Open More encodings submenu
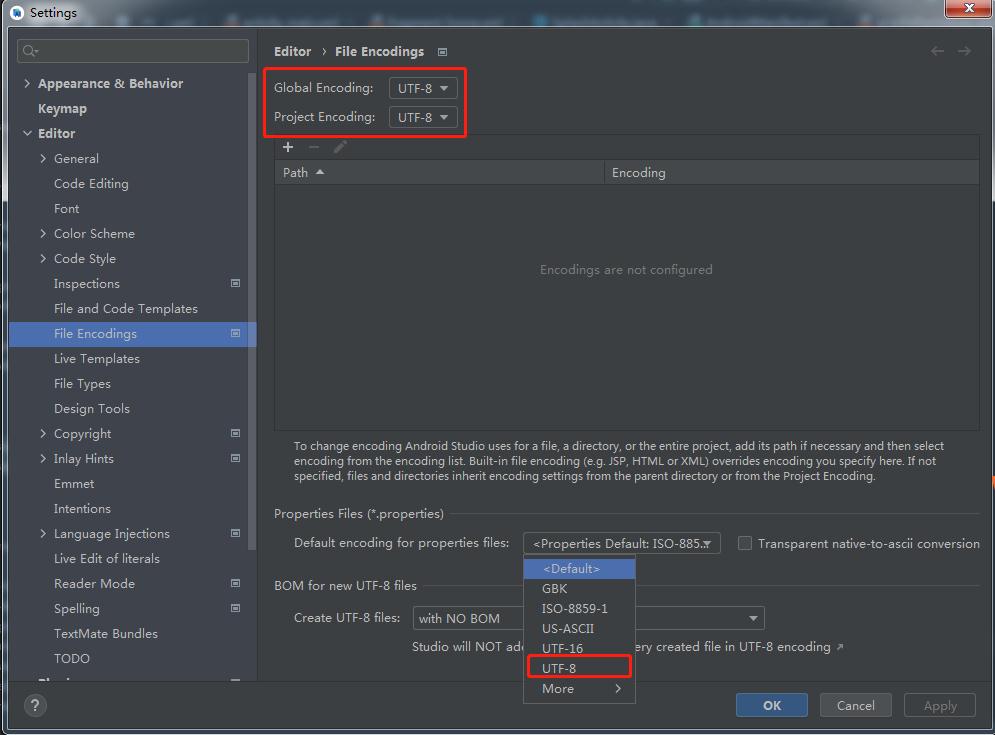 [x=579, y=689]
